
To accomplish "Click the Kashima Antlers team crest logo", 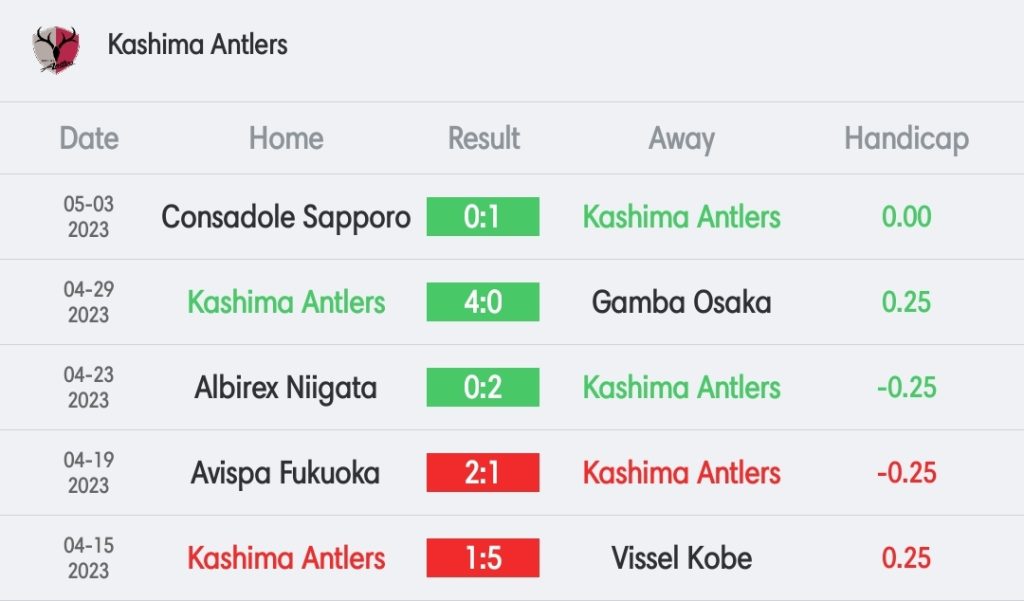I will [x=56, y=49].
